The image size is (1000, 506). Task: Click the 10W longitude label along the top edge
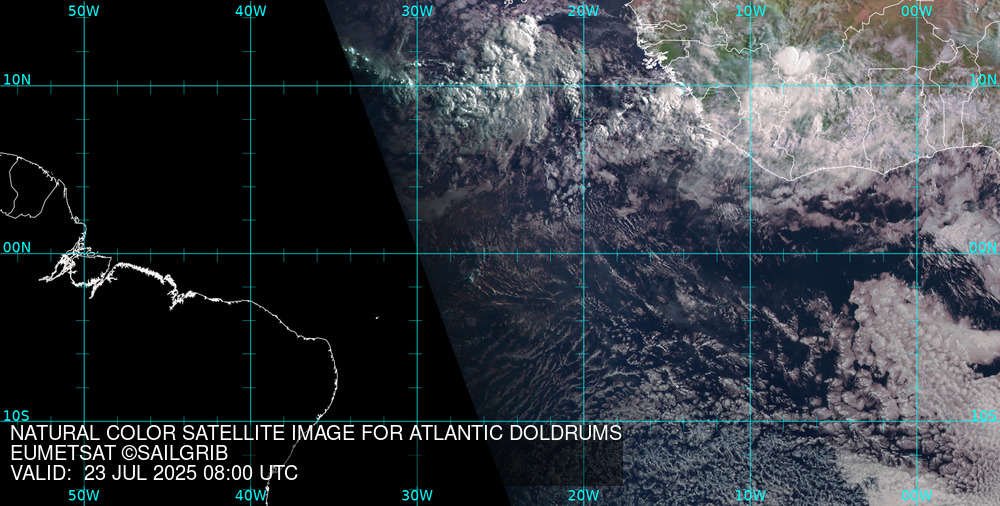coord(750,11)
